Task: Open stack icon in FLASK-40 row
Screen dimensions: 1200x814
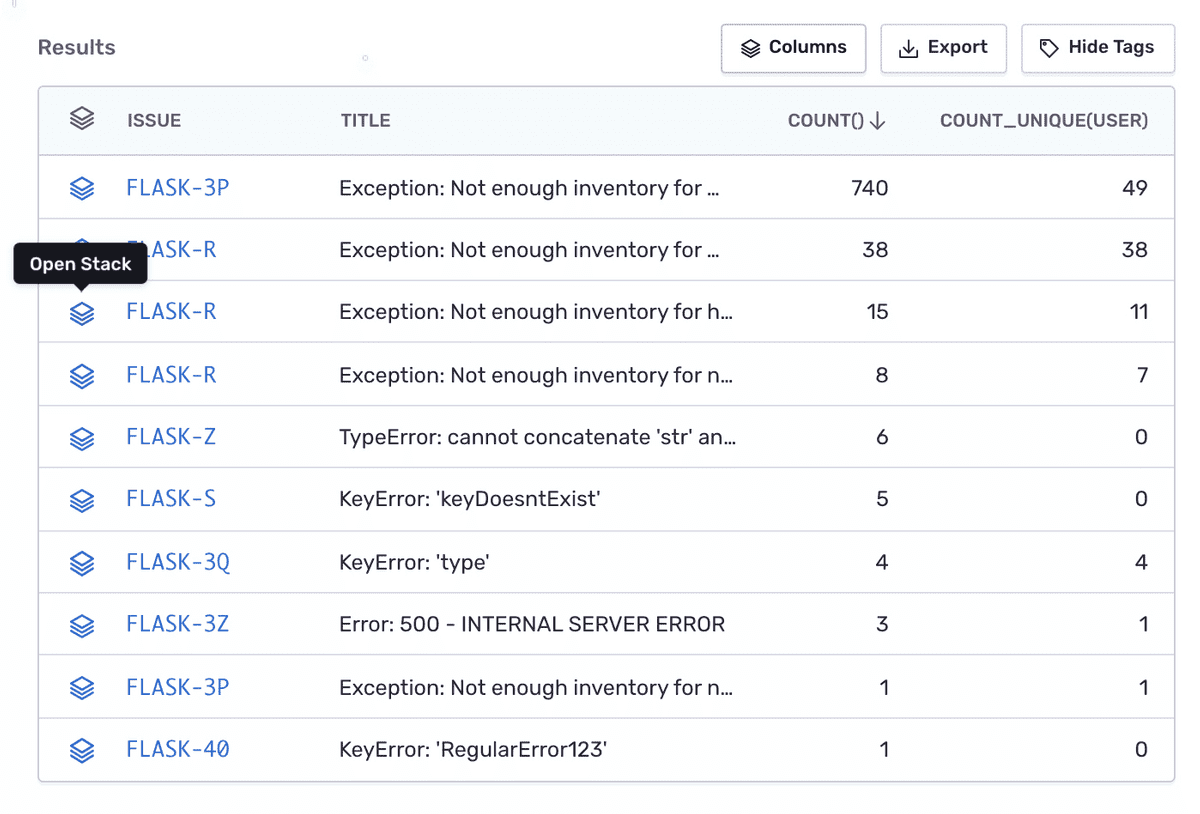Action: click(82, 750)
